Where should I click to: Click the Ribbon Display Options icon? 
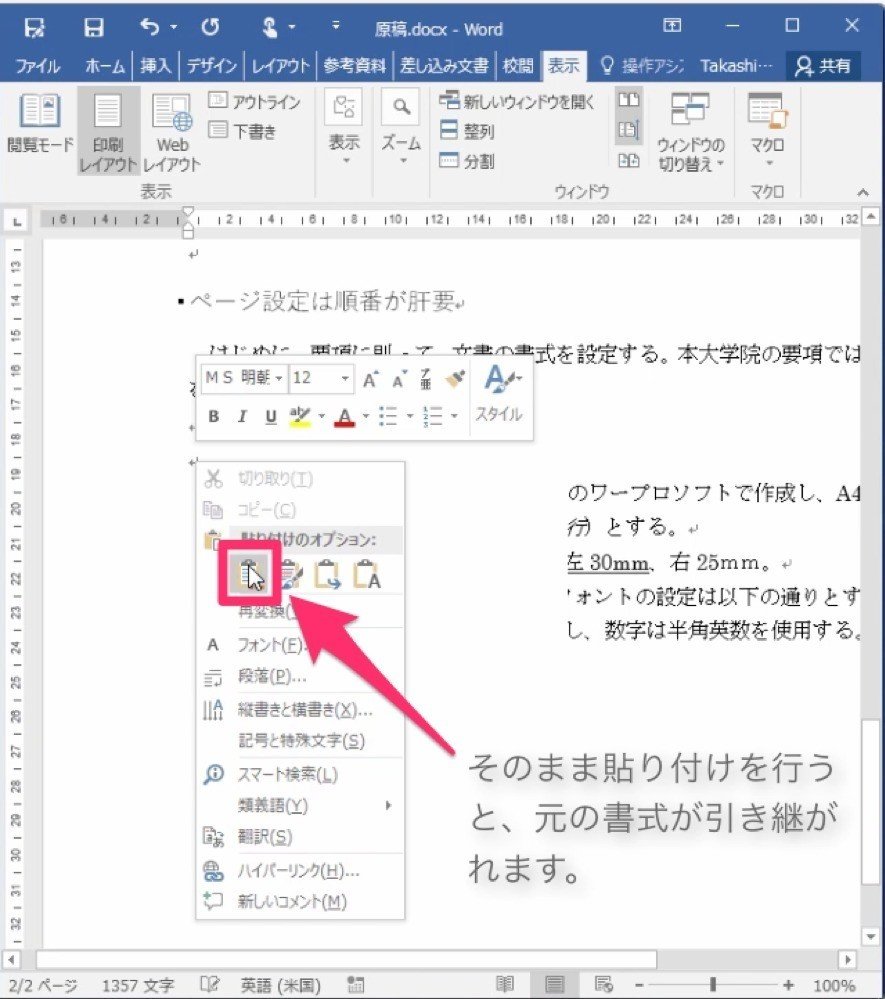[x=672, y=25]
